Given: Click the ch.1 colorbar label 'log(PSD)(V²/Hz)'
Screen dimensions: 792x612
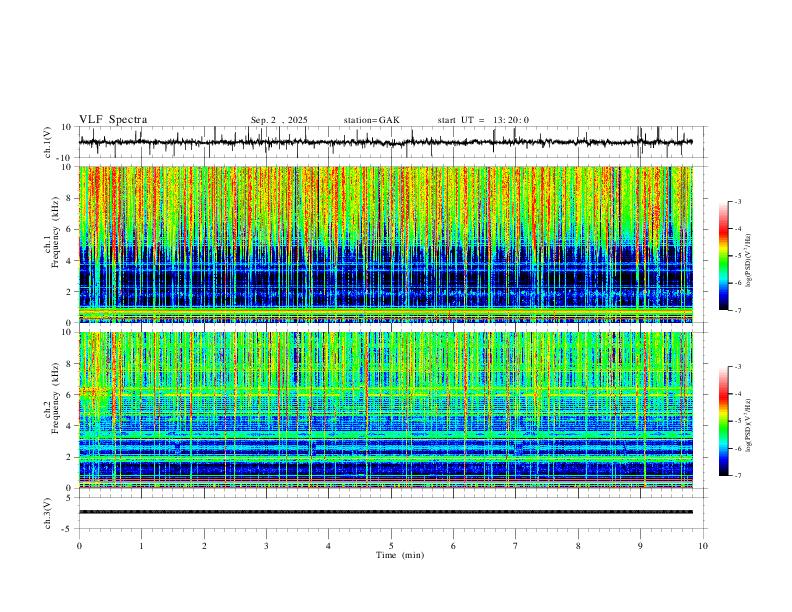Looking at the screenshot, I should pos(749,261).
